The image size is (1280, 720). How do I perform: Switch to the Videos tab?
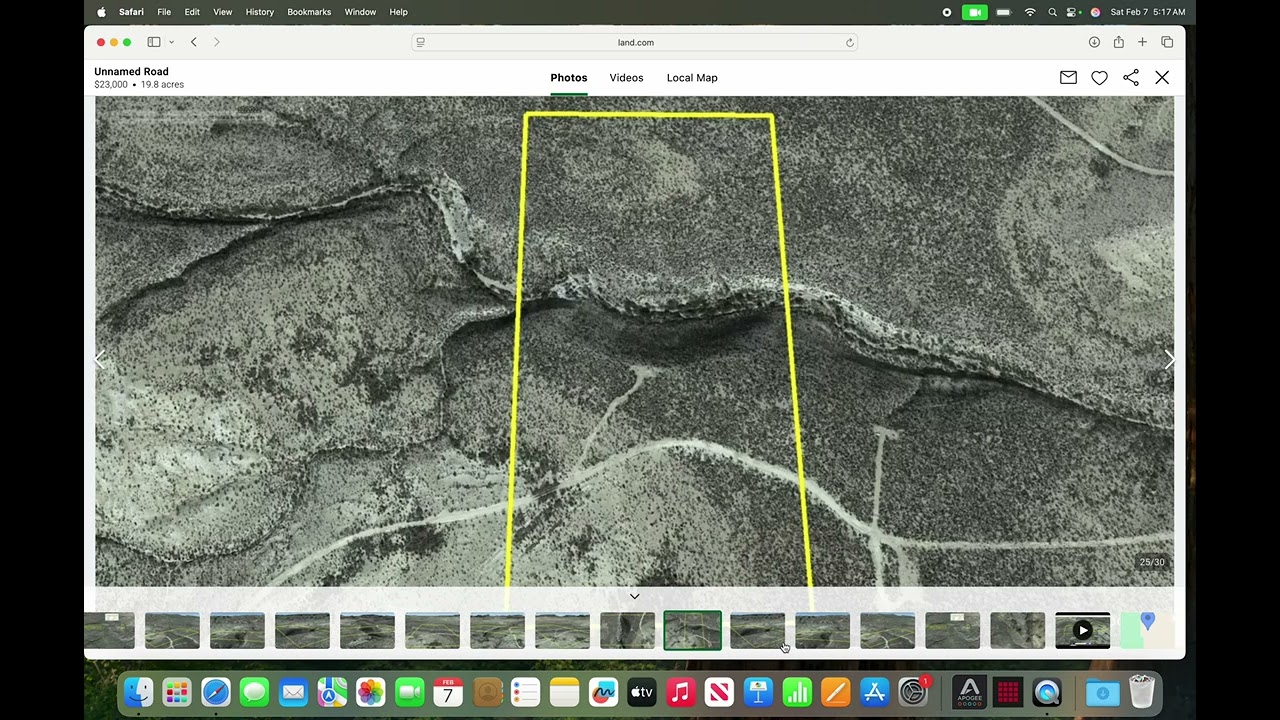point(626,78)
